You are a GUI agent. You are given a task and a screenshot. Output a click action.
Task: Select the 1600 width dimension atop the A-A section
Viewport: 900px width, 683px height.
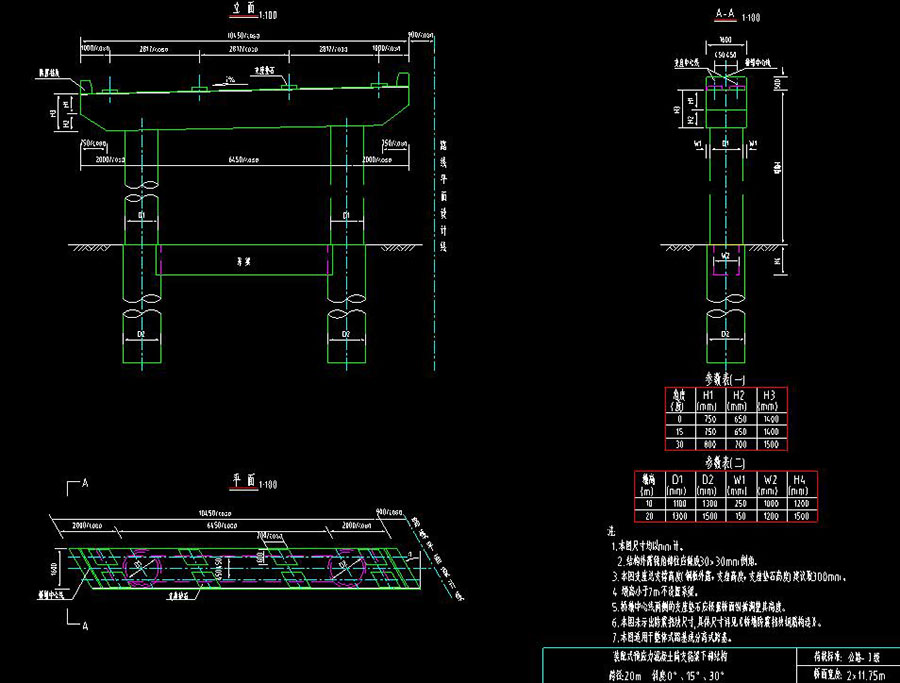click(x=726, y=40)
